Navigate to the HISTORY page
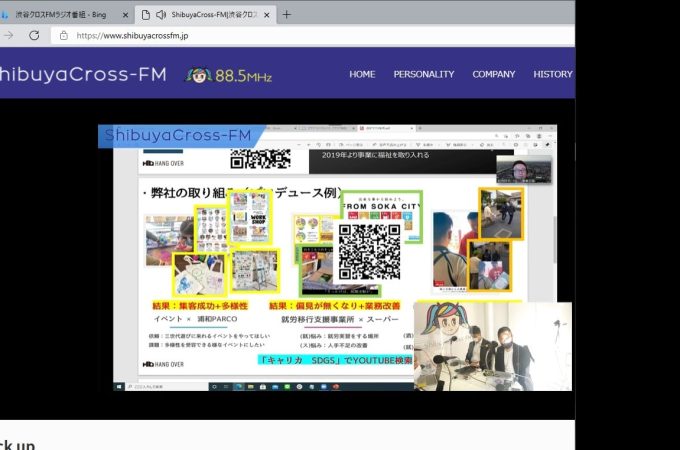This screenshot has height=450, width=680. [x=553, y=74]
